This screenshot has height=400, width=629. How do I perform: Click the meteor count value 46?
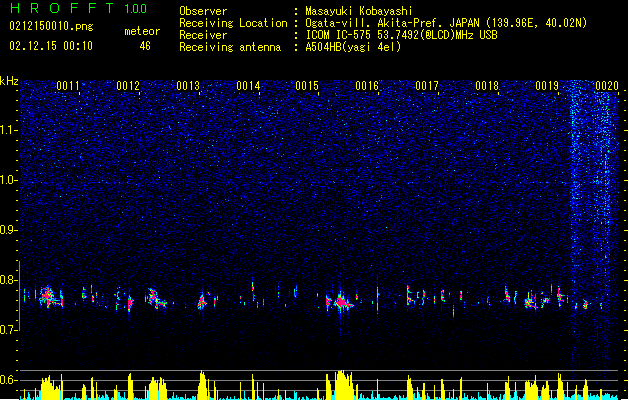pyautogui.click(x=145, y=46)
